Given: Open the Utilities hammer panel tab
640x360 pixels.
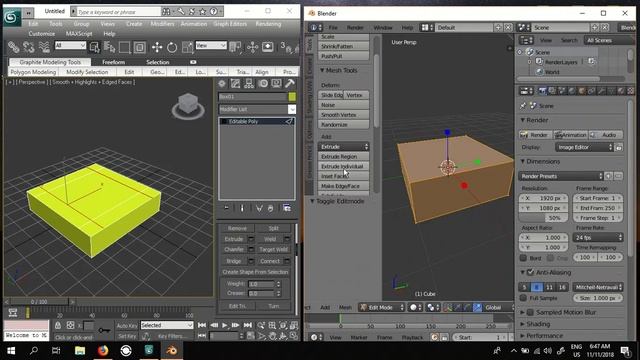Looking at the screenshot, I should coord(290,84).
